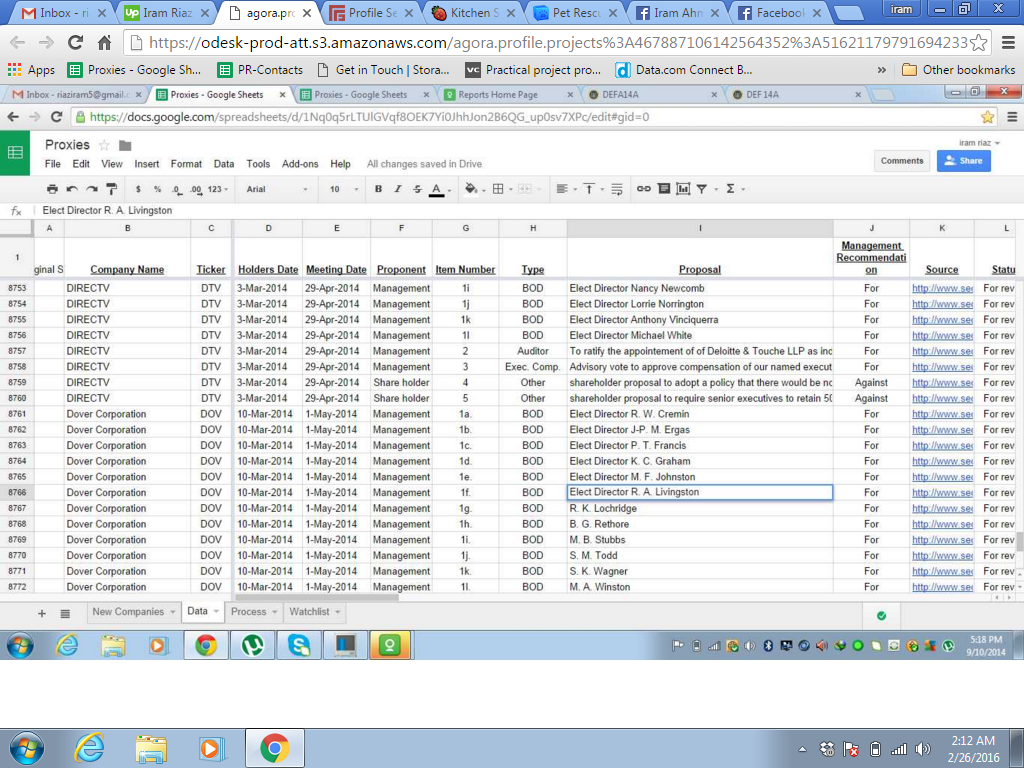
Task: Insert link using chain icon
Action: coord(644,189)
